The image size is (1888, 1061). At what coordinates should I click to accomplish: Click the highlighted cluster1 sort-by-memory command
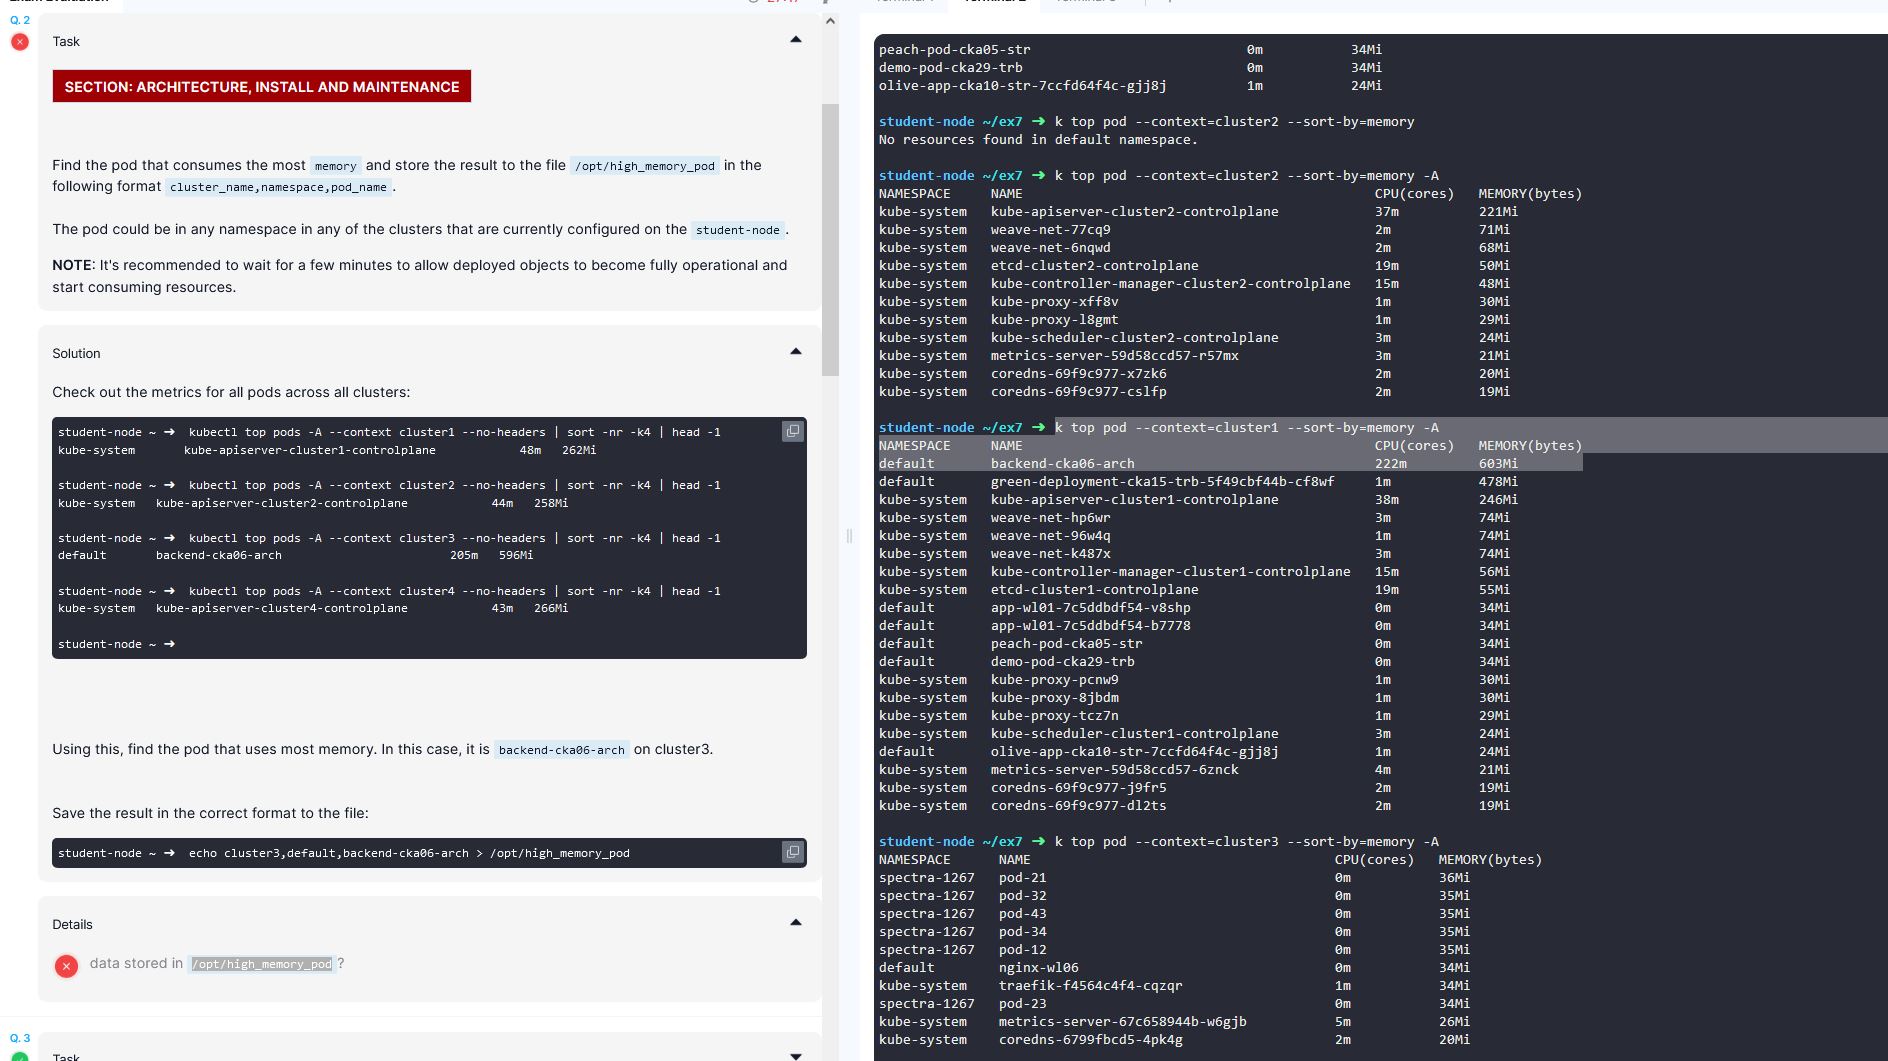[1246, 428]
